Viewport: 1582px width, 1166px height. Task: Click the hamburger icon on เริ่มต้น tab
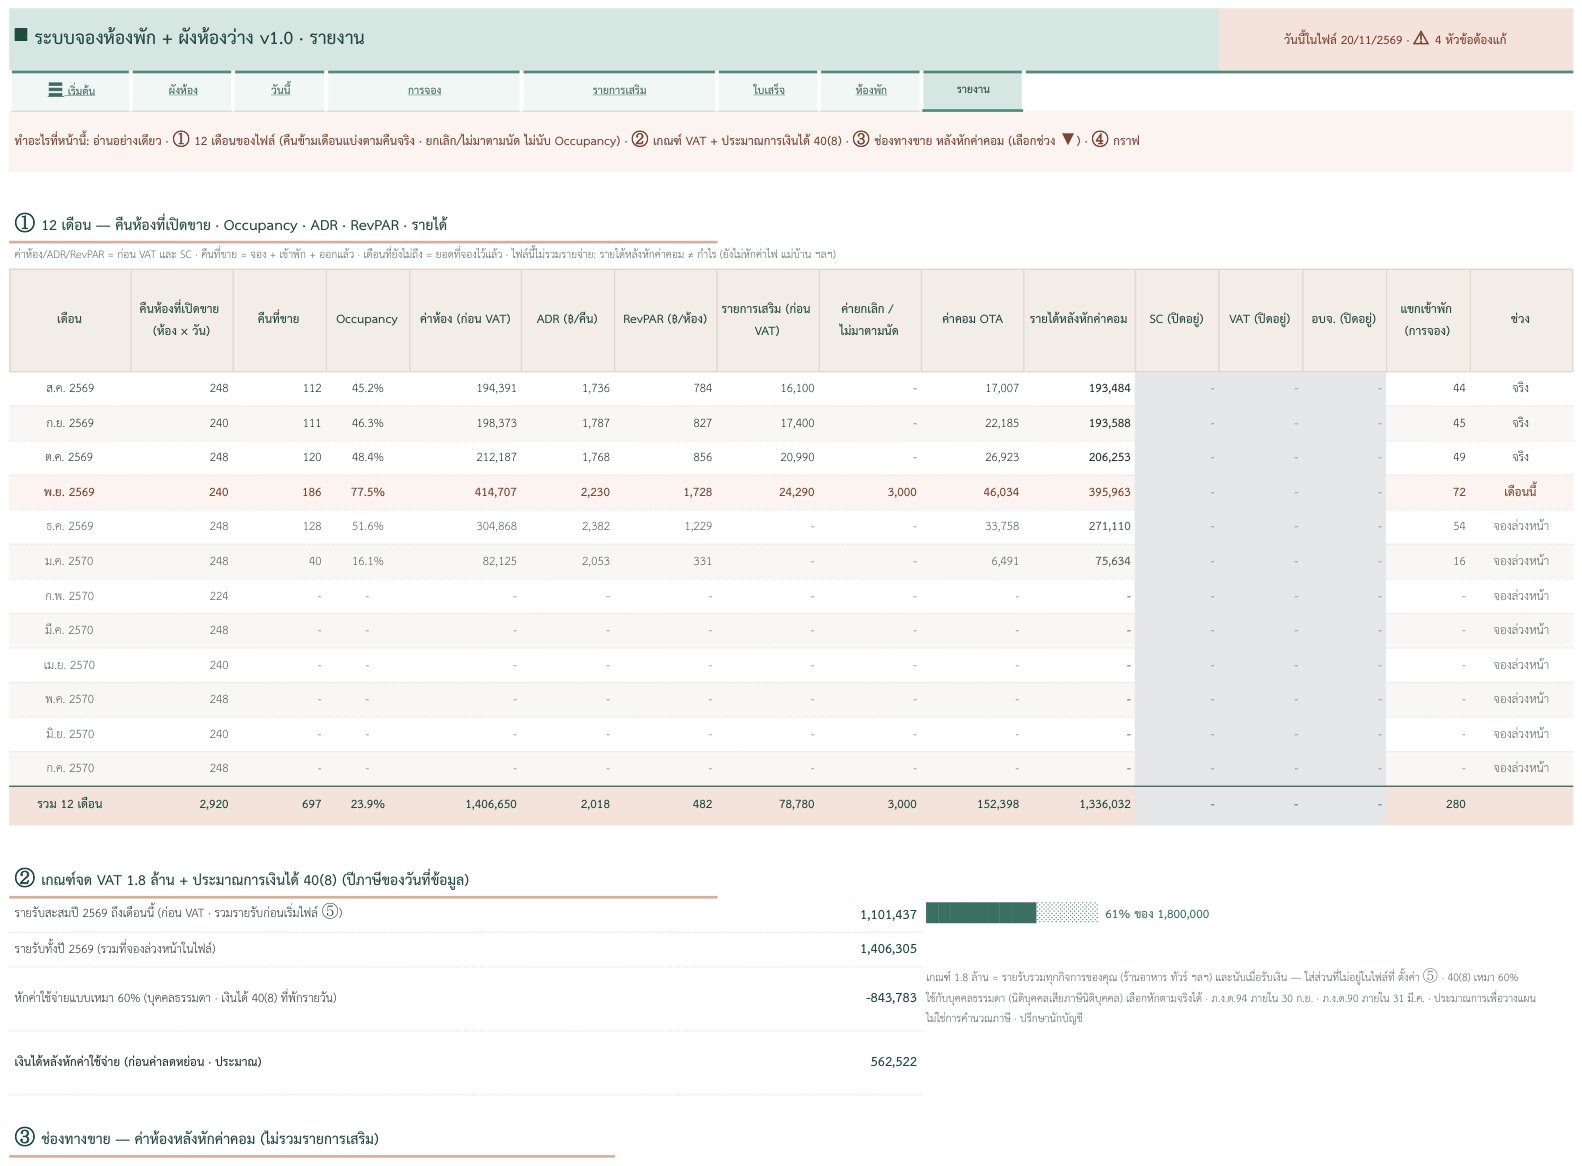(55, 90)
